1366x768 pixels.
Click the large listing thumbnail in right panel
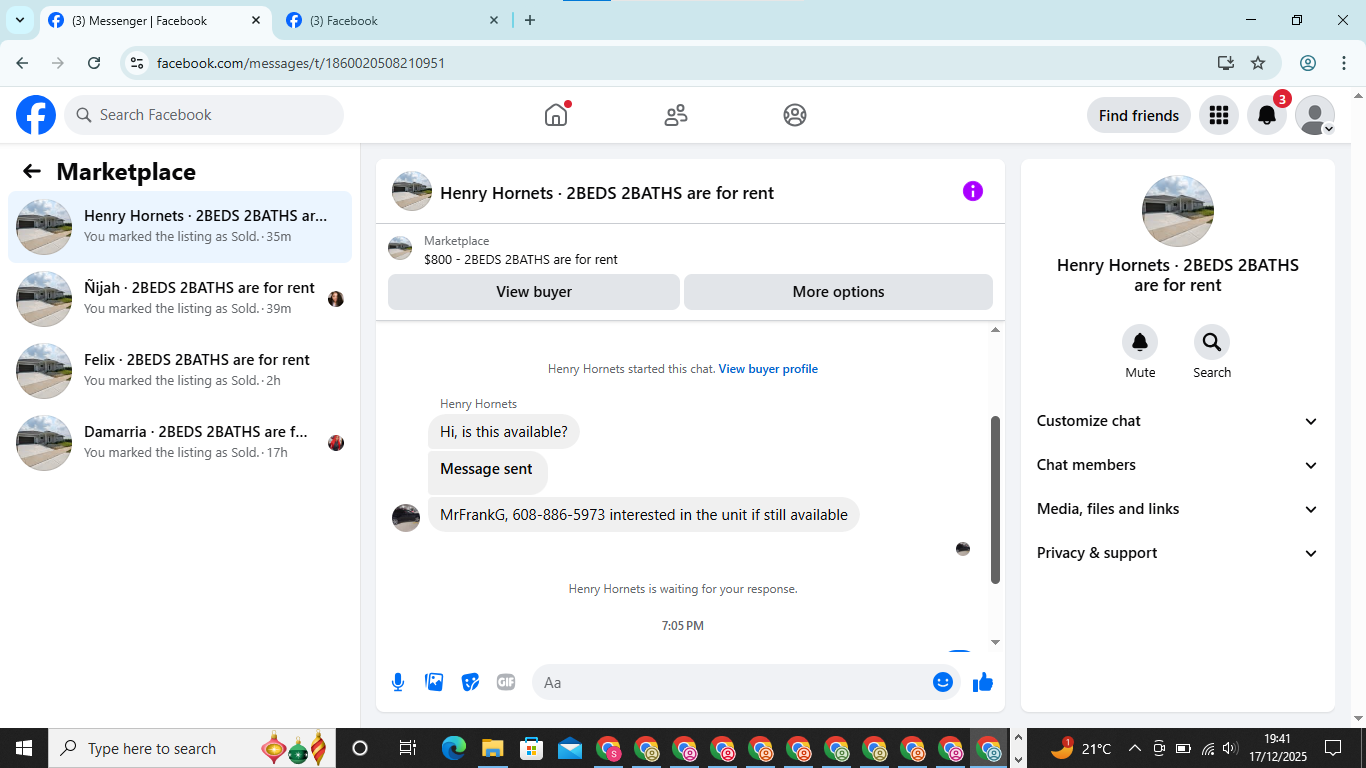click(x=1178, y=211)
